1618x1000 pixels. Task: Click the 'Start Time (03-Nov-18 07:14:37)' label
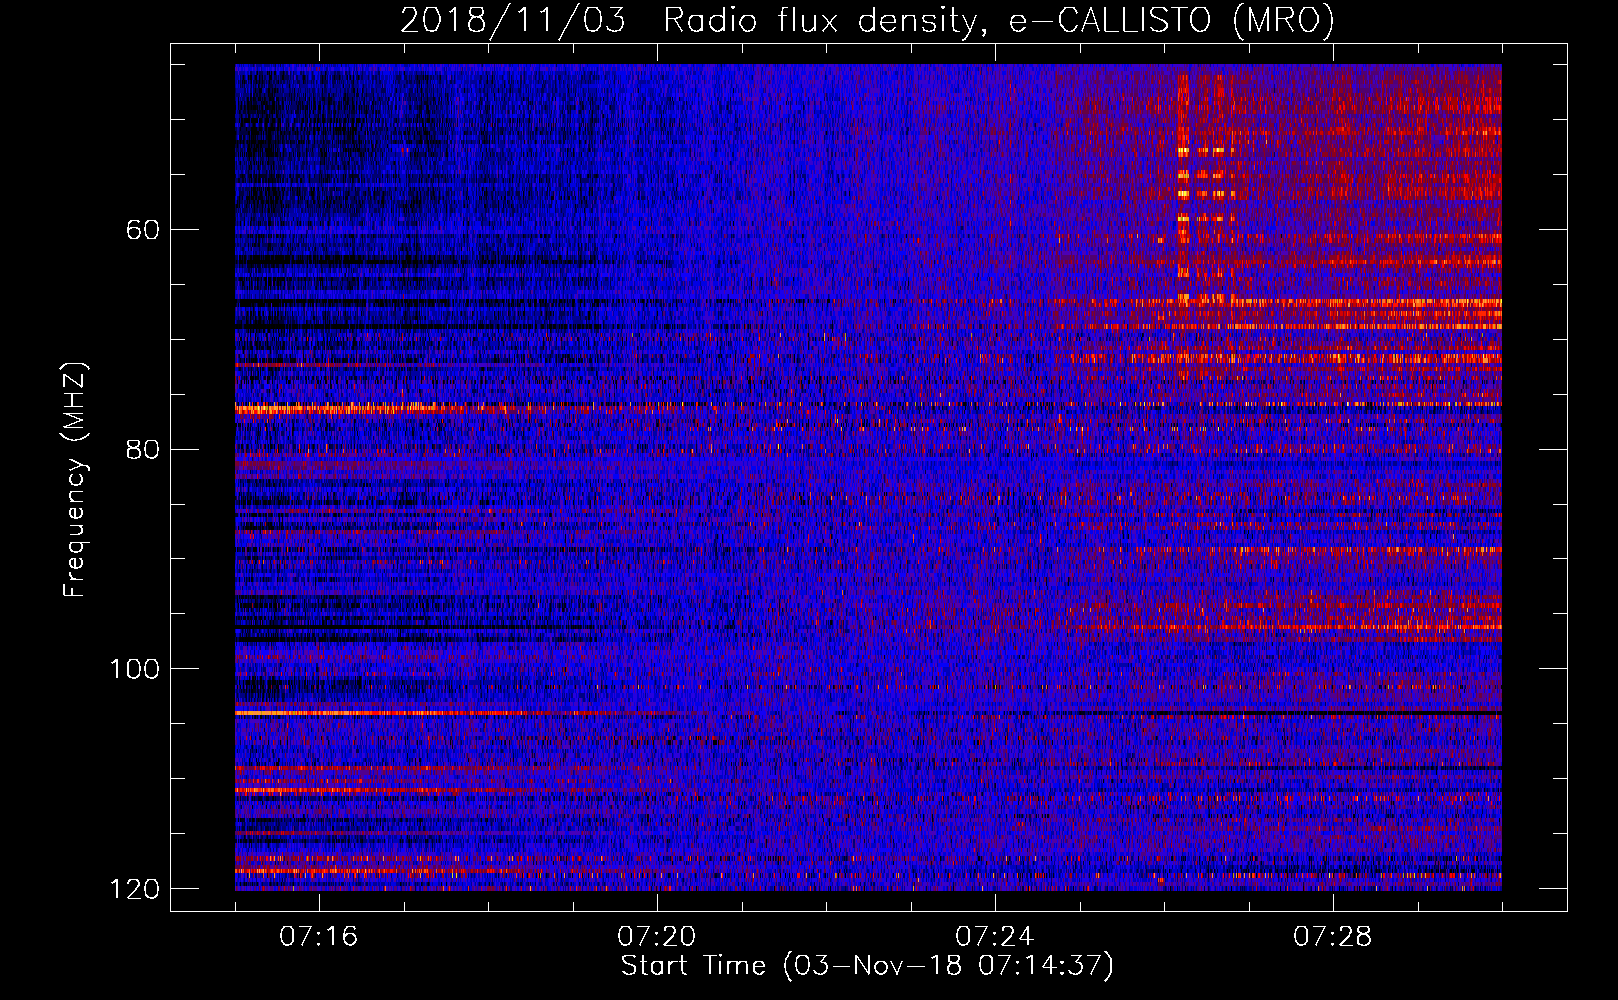[x=867, y=966]
